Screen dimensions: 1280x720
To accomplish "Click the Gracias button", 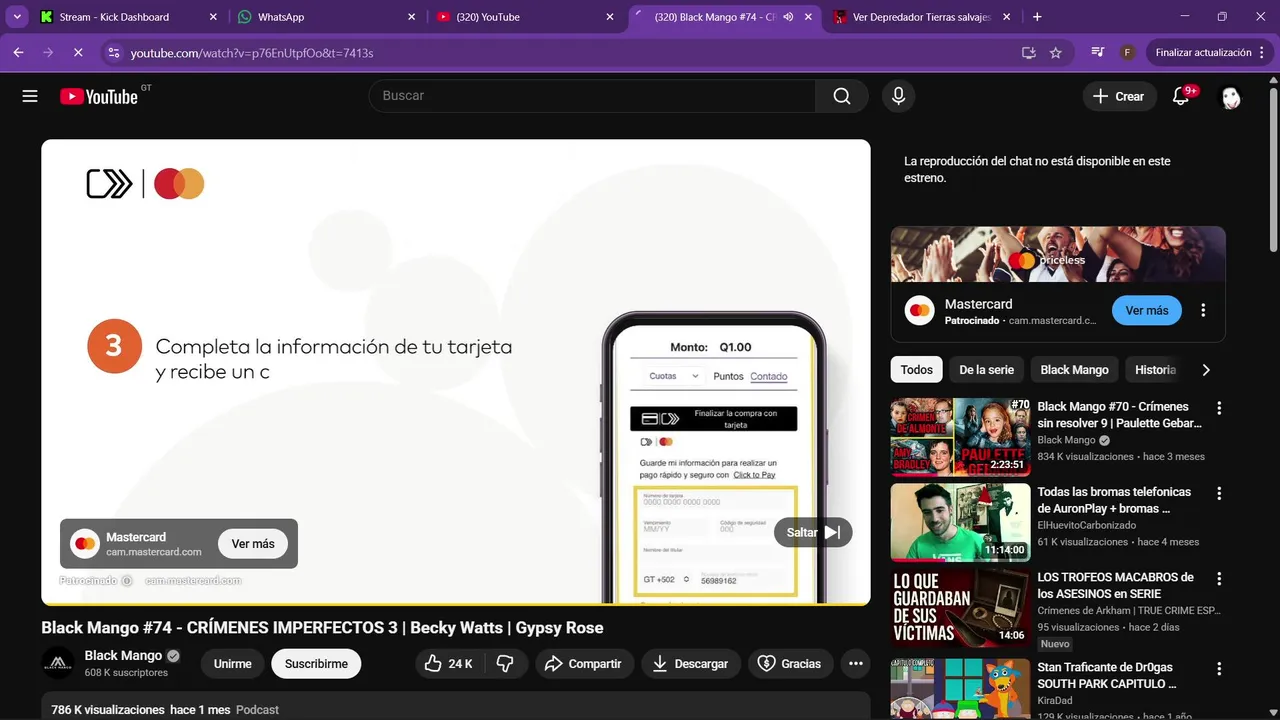I will [790, 664].
